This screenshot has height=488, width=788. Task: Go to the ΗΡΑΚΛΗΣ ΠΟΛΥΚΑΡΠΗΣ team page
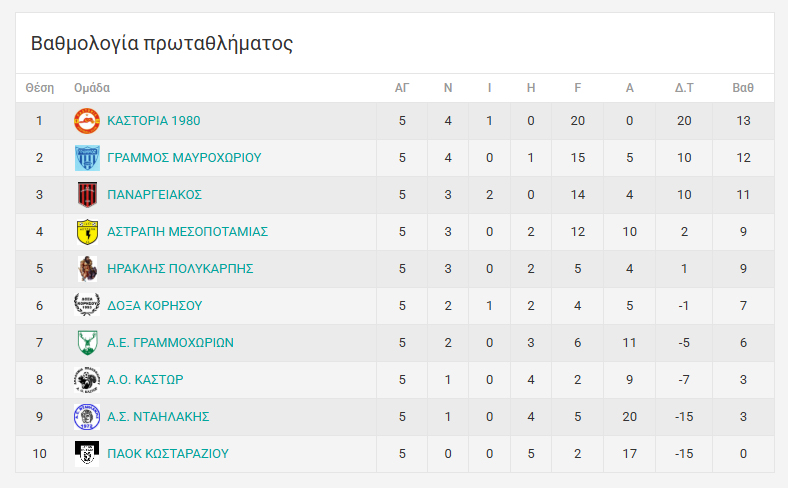tap(180, 269)
